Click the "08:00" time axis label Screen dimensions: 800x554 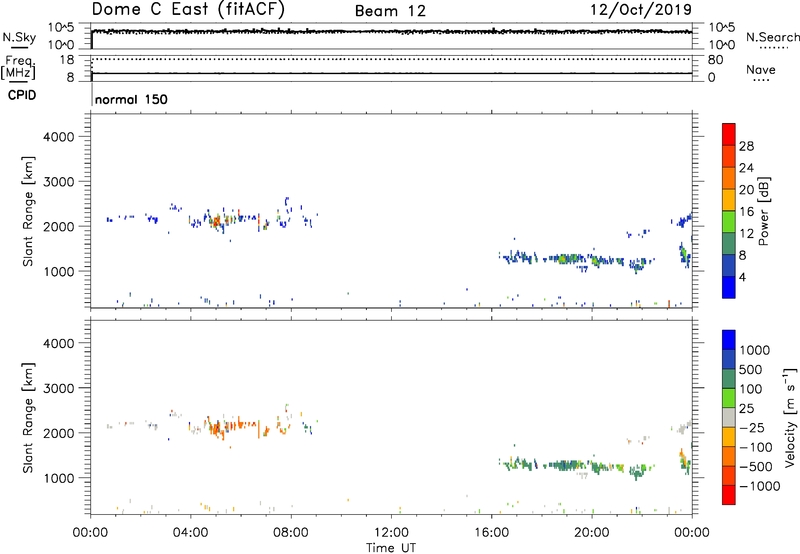click(291, 533)
